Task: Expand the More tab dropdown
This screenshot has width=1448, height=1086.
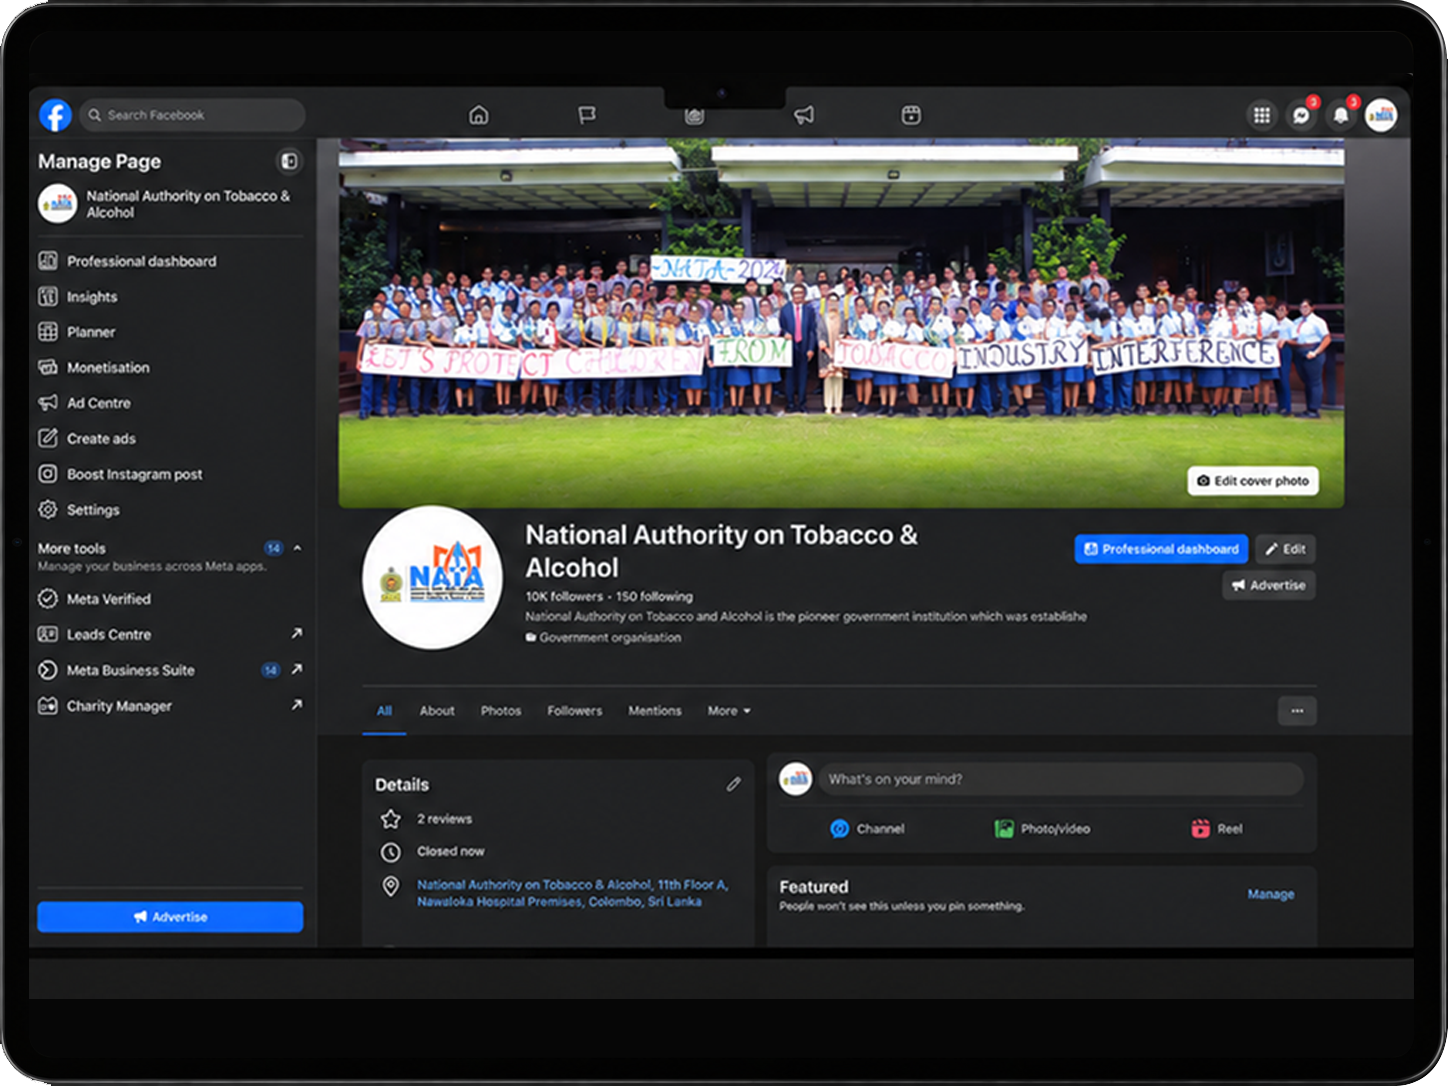Action: coord(729,711)
